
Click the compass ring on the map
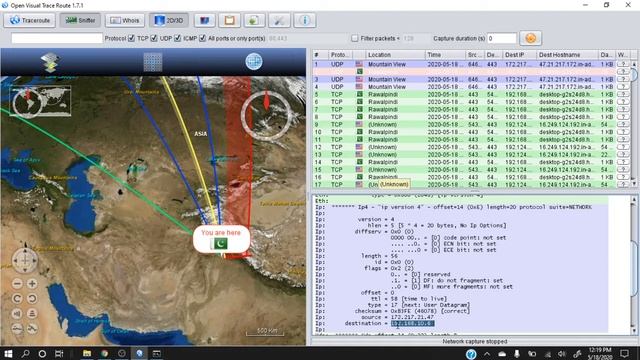coord(266,116)
